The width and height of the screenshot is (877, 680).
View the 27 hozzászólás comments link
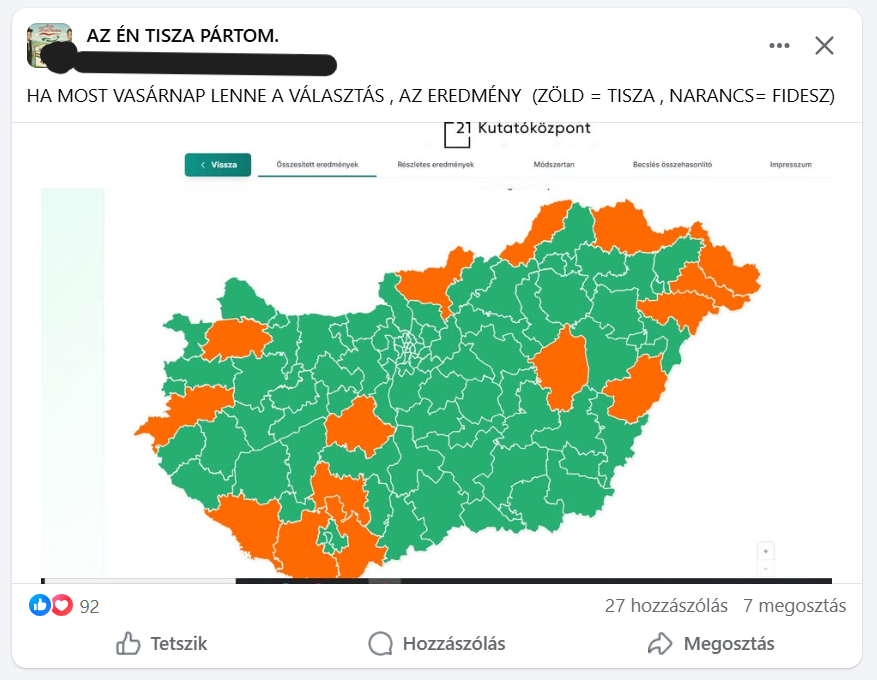(664, 606)
